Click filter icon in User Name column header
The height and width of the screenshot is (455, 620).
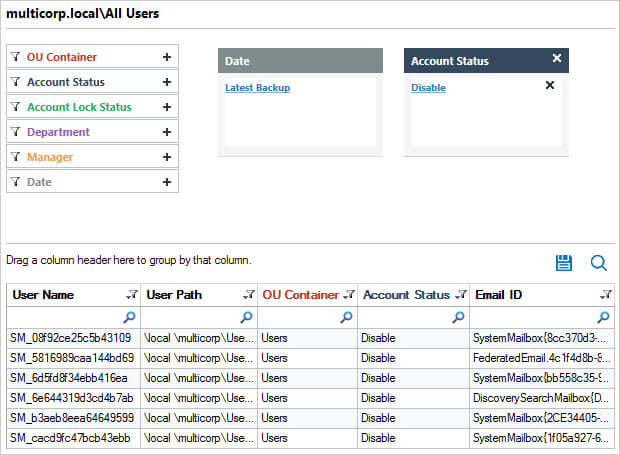click(x=131, y=295)
